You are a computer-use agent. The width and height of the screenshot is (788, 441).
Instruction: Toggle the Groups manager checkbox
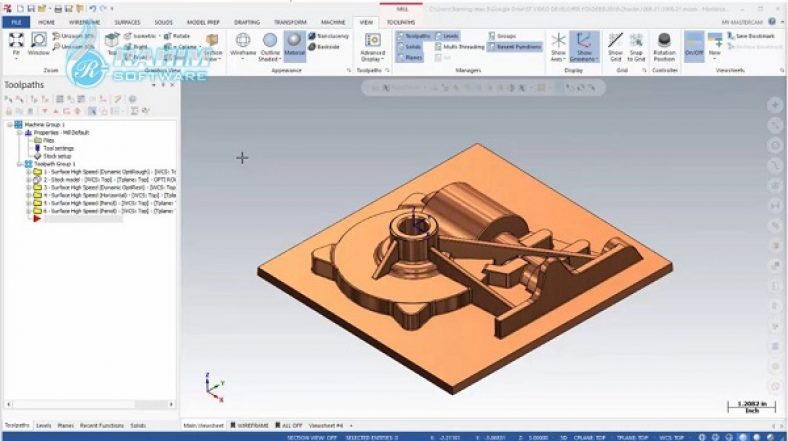pyautogui.click(x=502, y=36)
